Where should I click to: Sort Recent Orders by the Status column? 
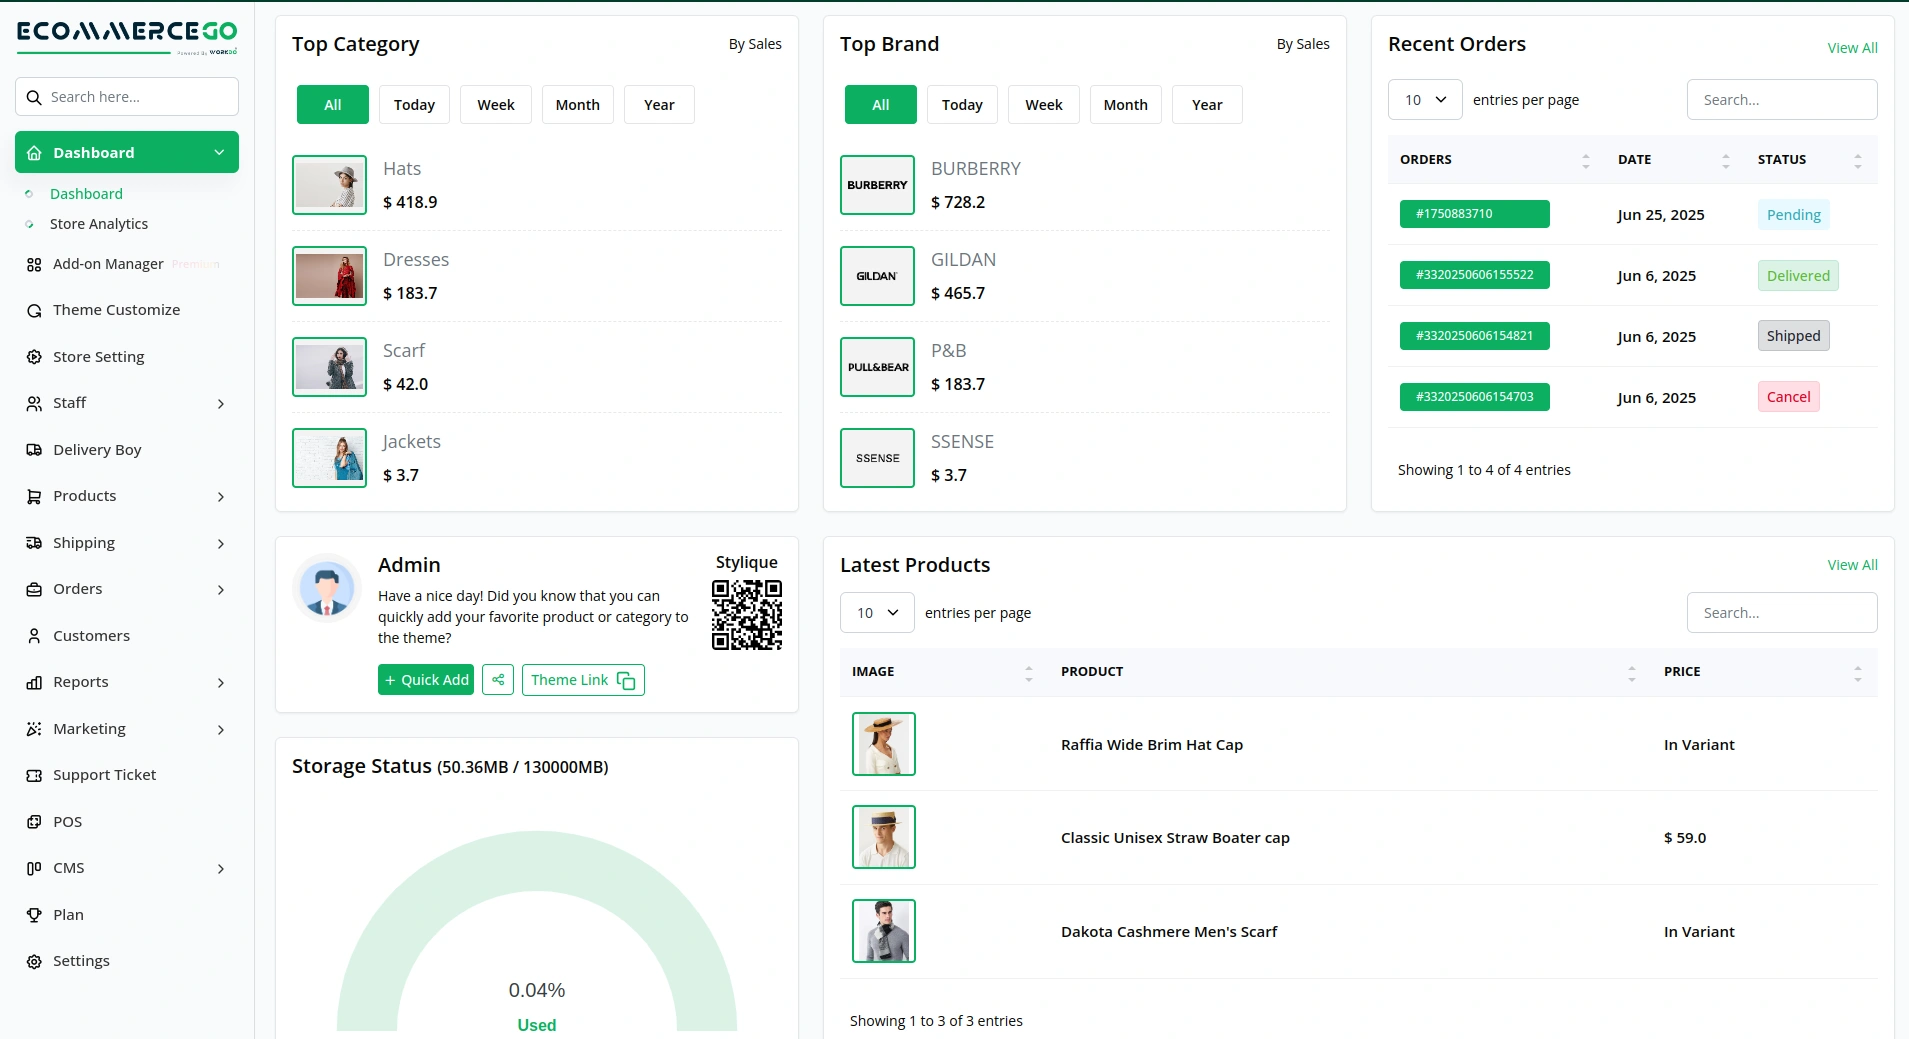click(x=1810, y=160)
